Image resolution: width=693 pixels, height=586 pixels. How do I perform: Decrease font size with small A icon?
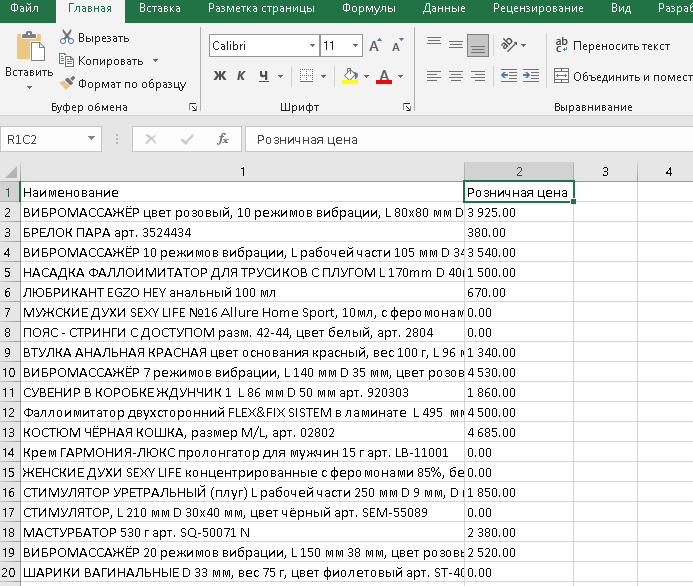click(397, 46)
